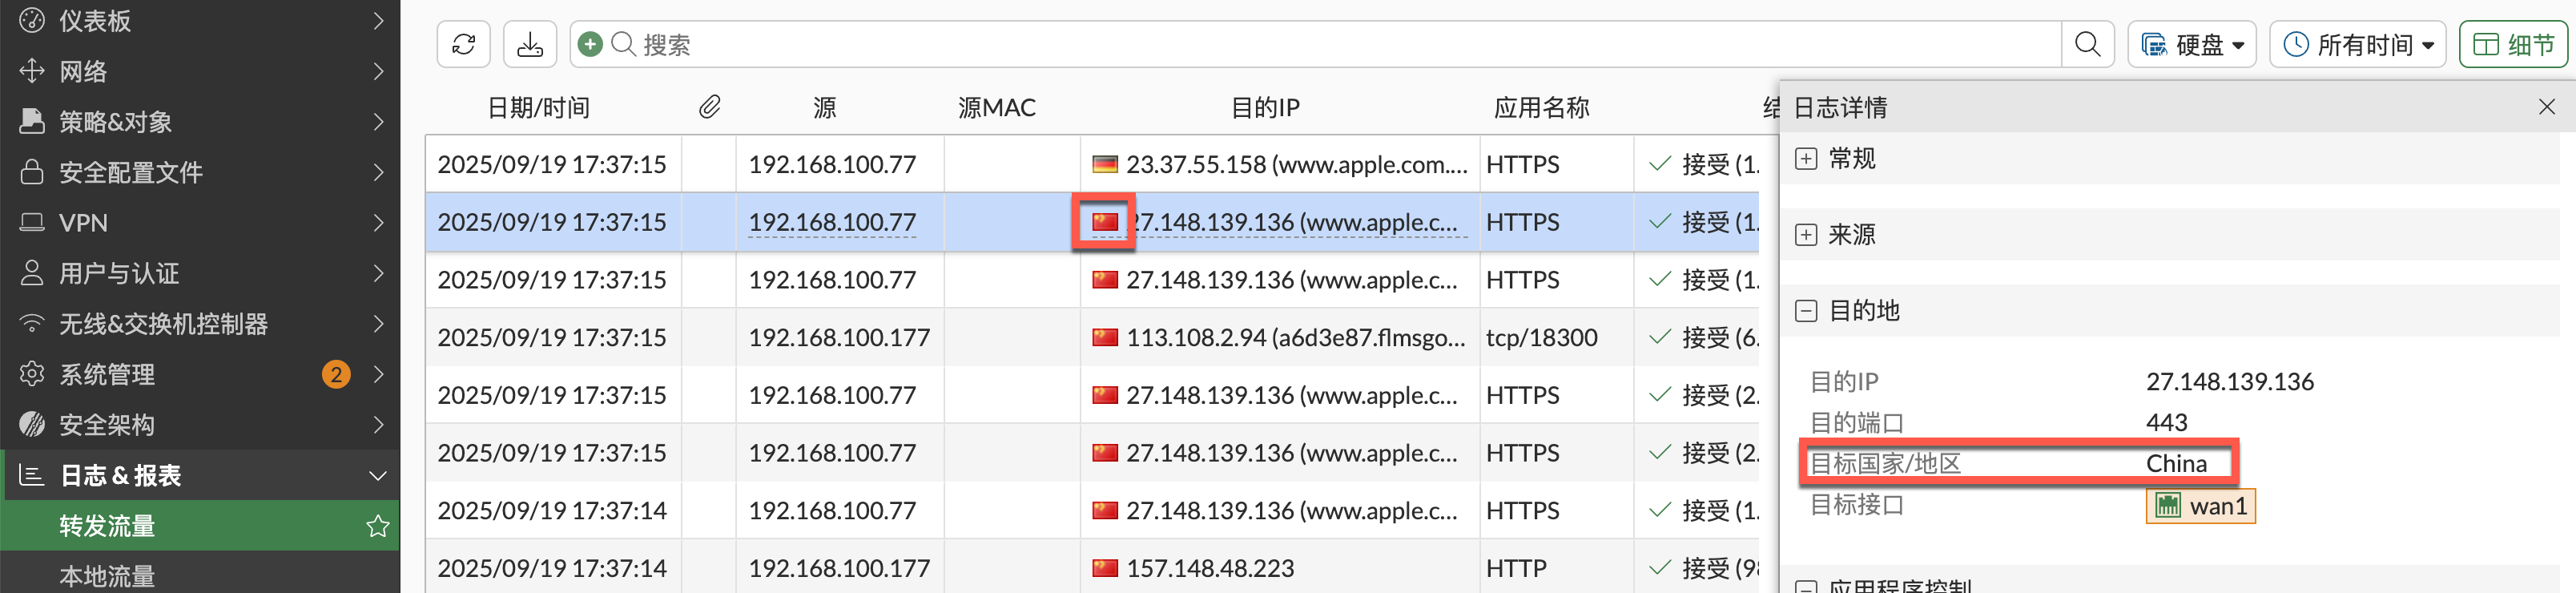Expand the 来源 section

coord(1805,235)
